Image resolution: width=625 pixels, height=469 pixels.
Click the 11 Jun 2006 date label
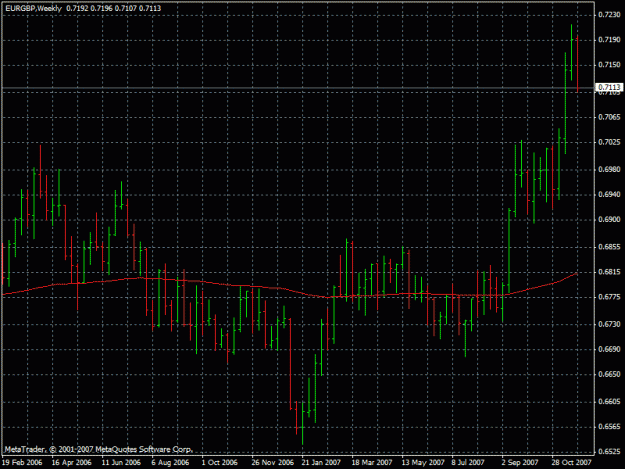[121, 463]
